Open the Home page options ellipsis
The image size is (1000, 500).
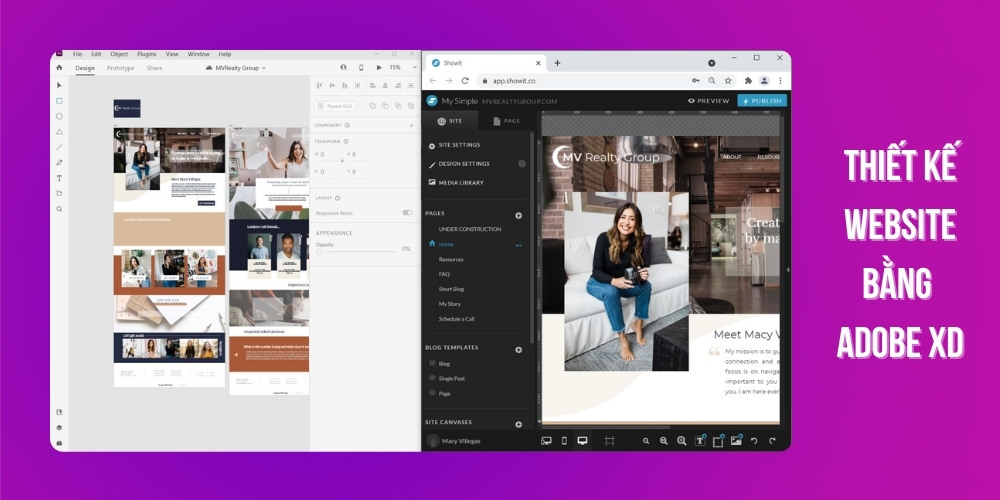click(518, 245)
